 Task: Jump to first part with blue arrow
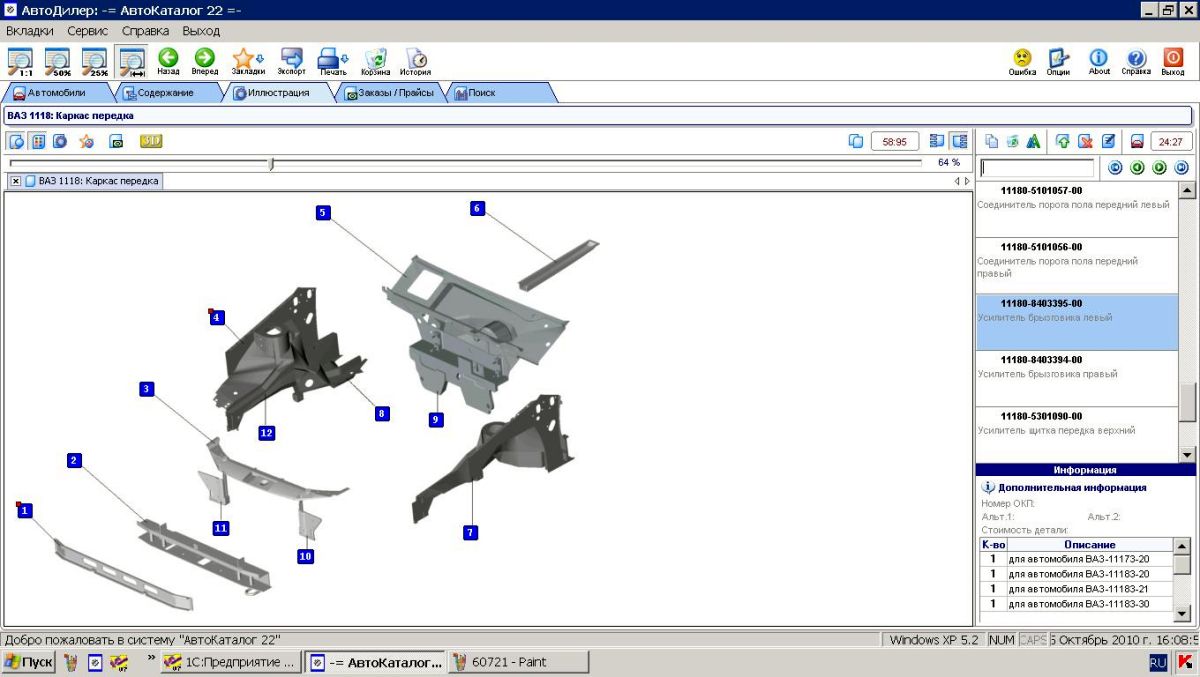tap(1116, 168)
